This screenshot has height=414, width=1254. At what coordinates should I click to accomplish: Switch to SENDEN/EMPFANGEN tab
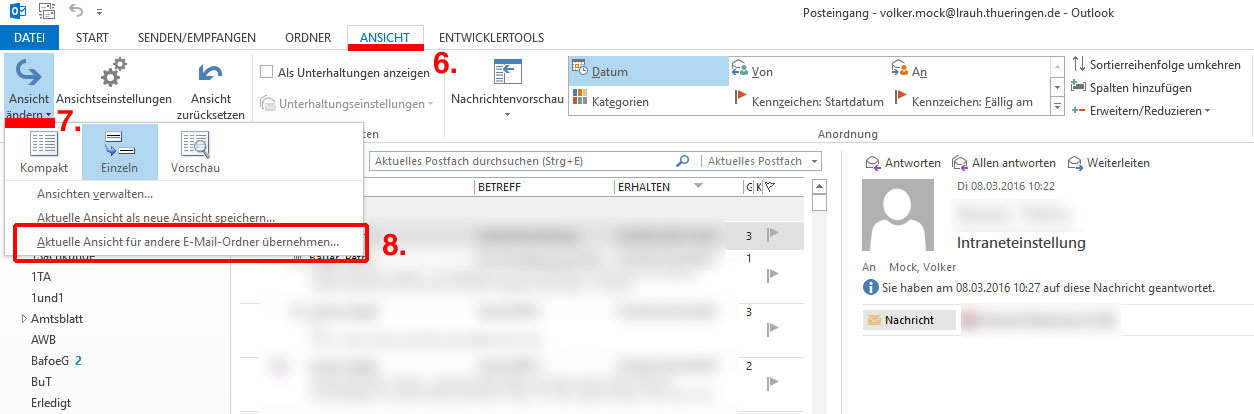point(196,38)
